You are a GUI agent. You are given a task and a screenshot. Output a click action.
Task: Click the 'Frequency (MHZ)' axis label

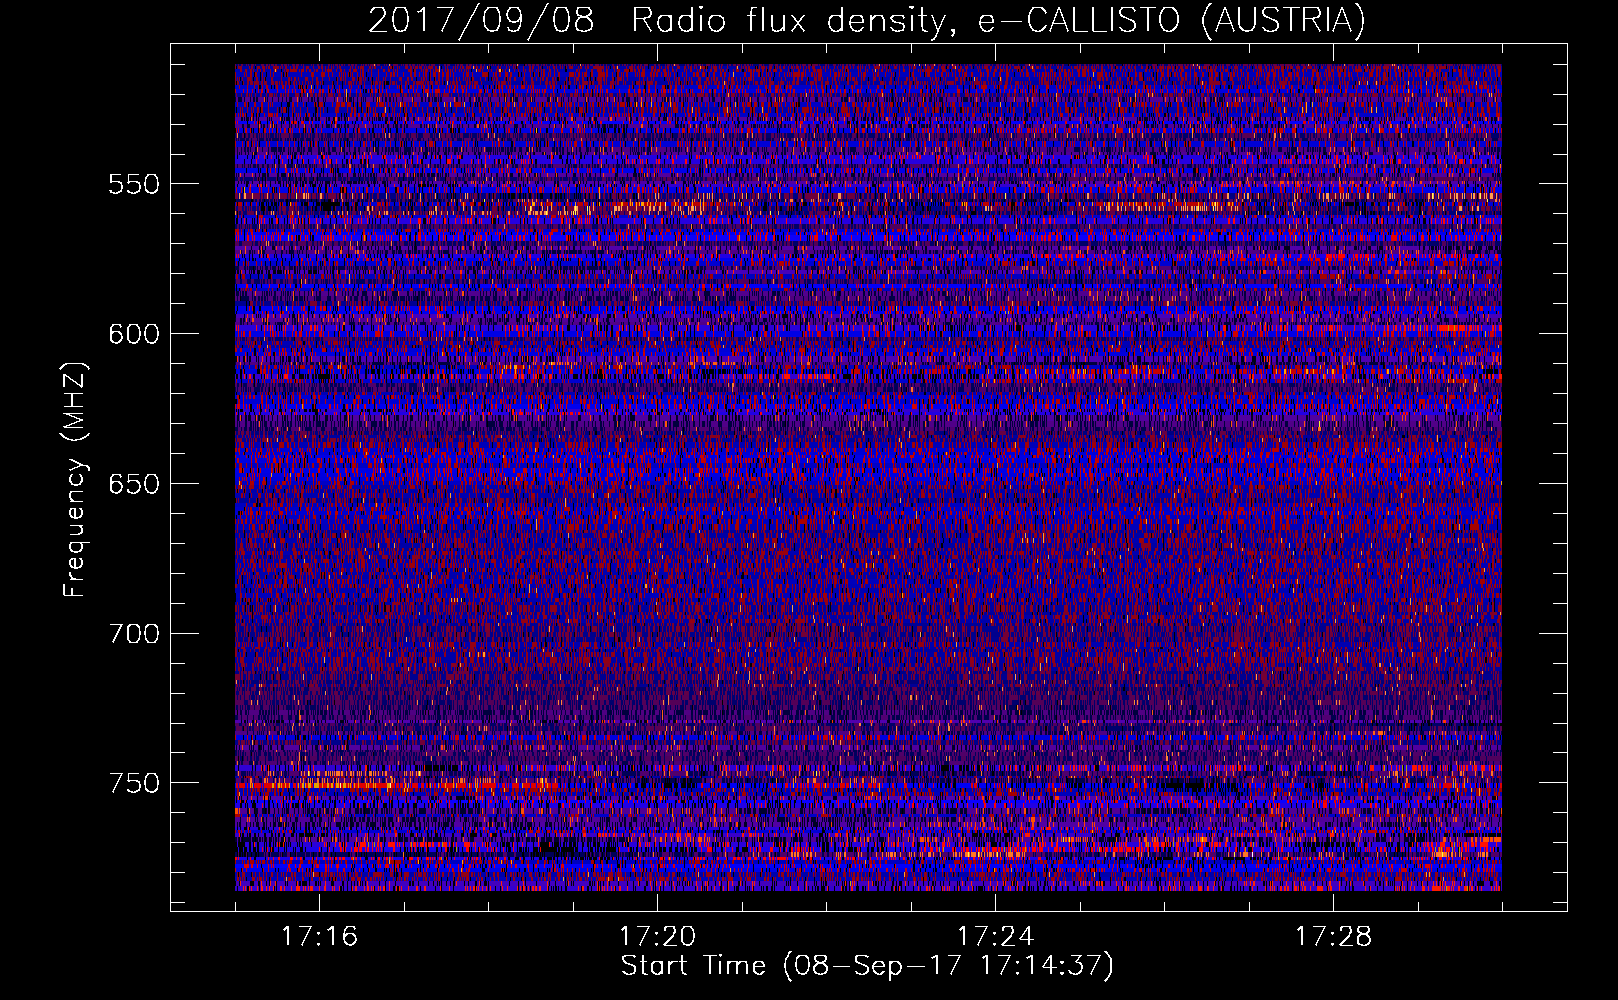[x=75, y=479]
